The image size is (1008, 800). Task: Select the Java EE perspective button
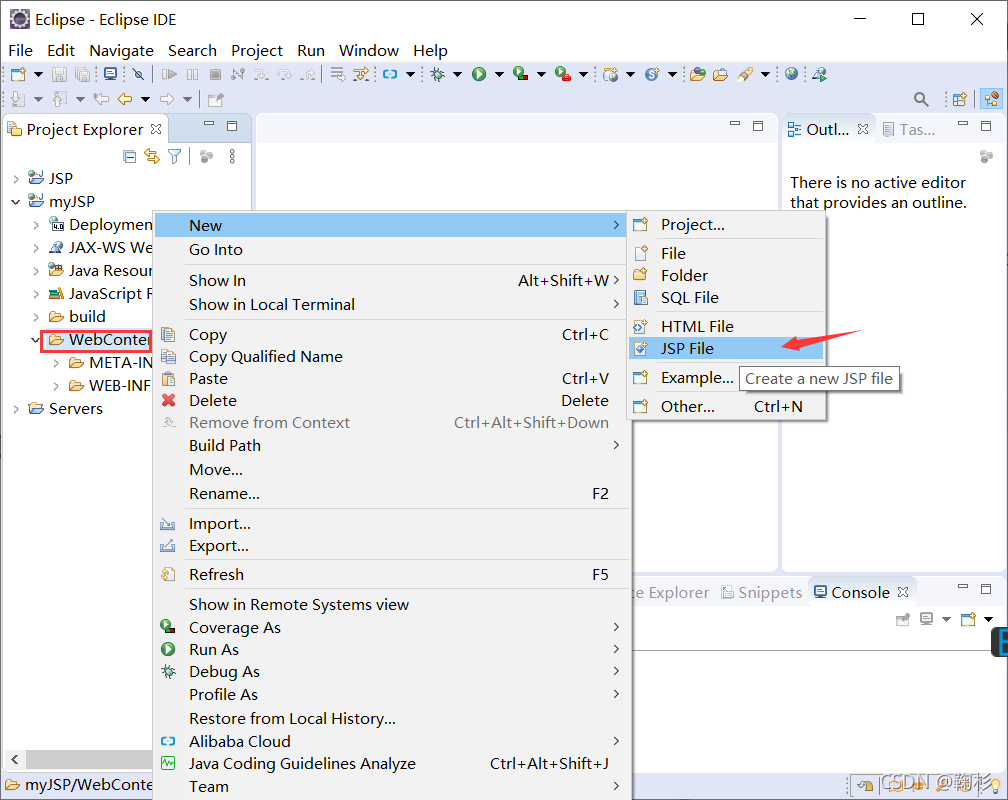coord(991,99)
